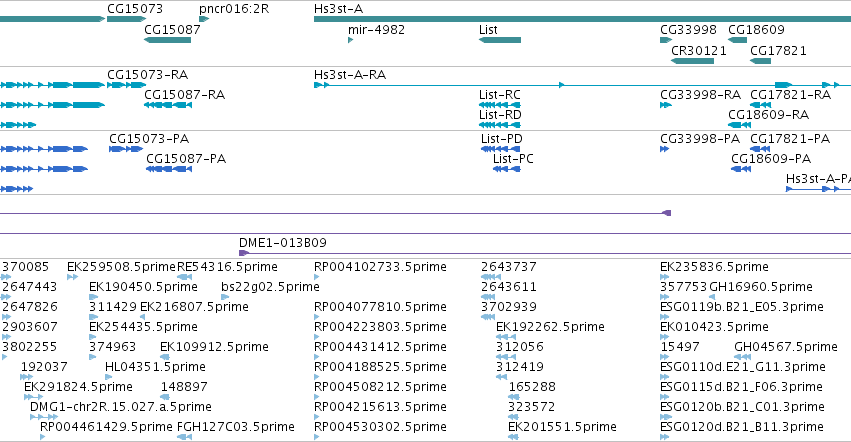Select the List-RC transcript exons

coord(500,105)
